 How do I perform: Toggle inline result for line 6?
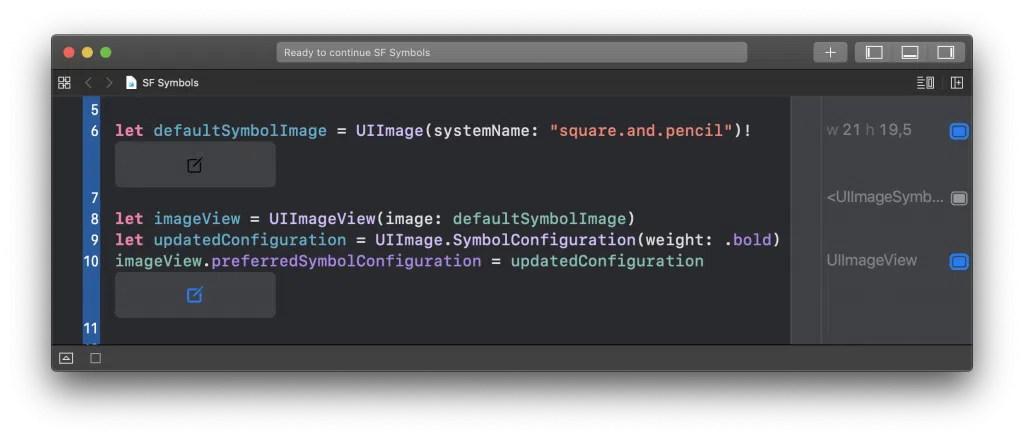click(958, 131)
